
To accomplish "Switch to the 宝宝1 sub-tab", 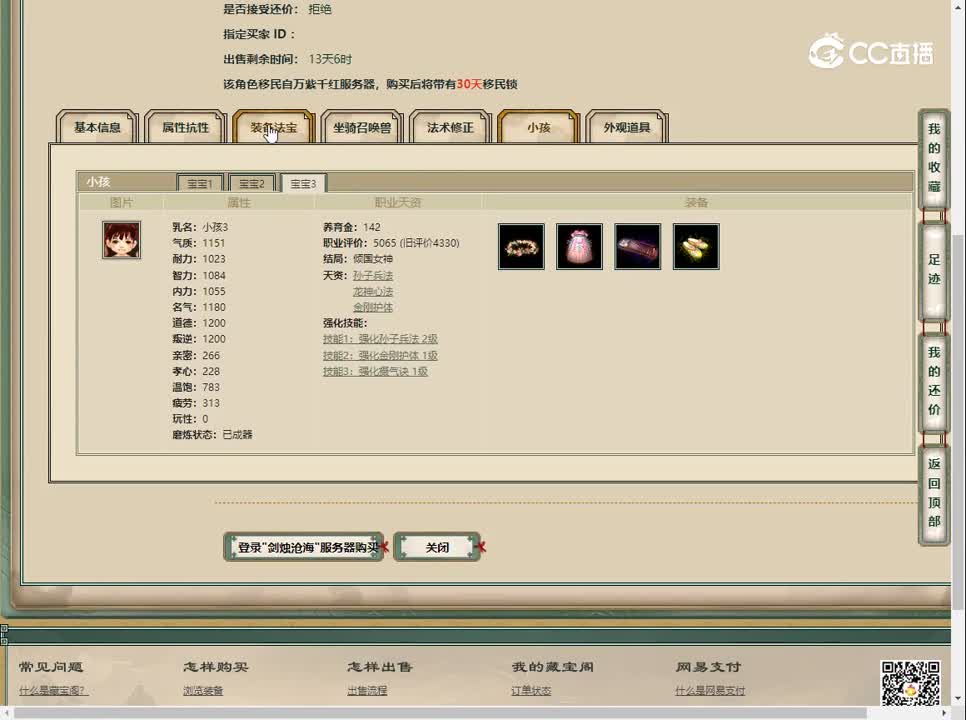I will click(x=198, y=183).
